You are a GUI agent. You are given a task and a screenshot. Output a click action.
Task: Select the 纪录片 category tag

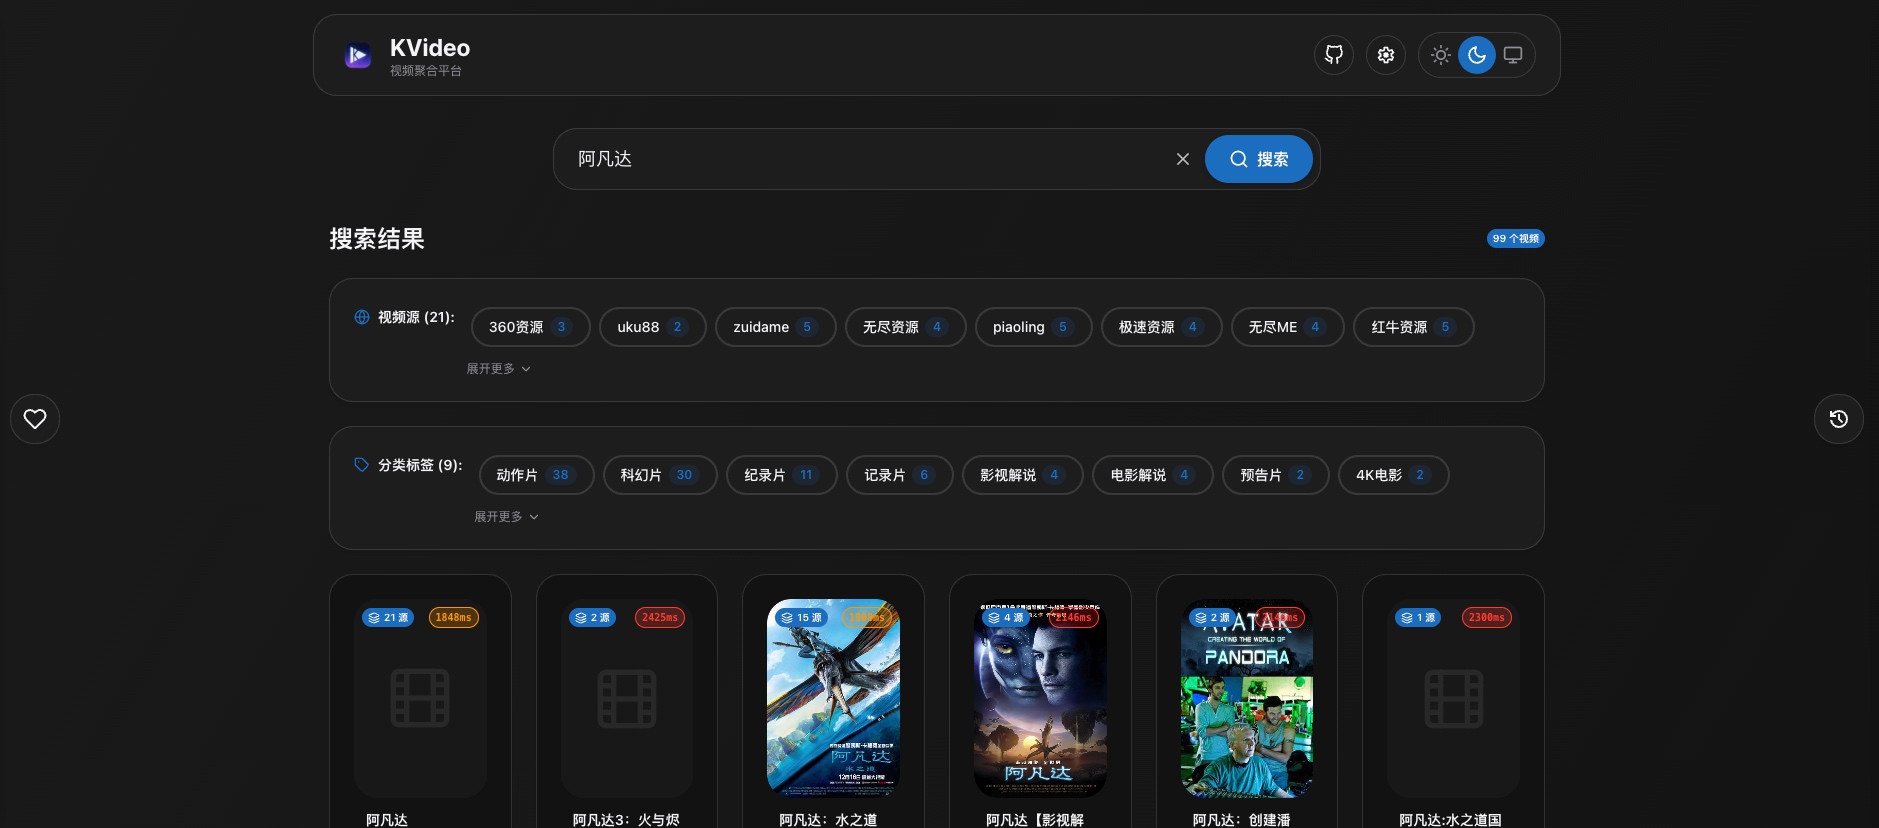[782, 475]
